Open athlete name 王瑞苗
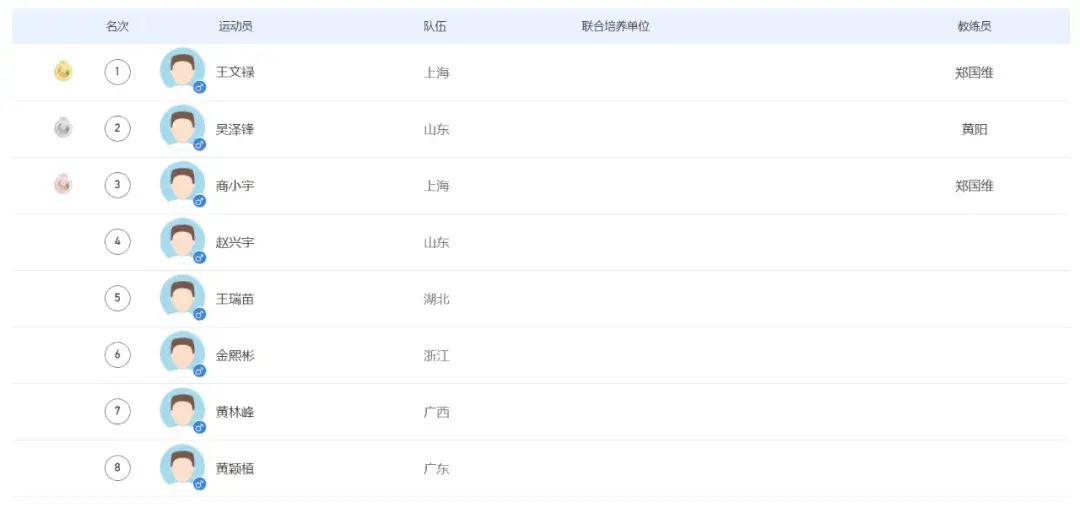 pyautogui.click(x=235, y=299)
